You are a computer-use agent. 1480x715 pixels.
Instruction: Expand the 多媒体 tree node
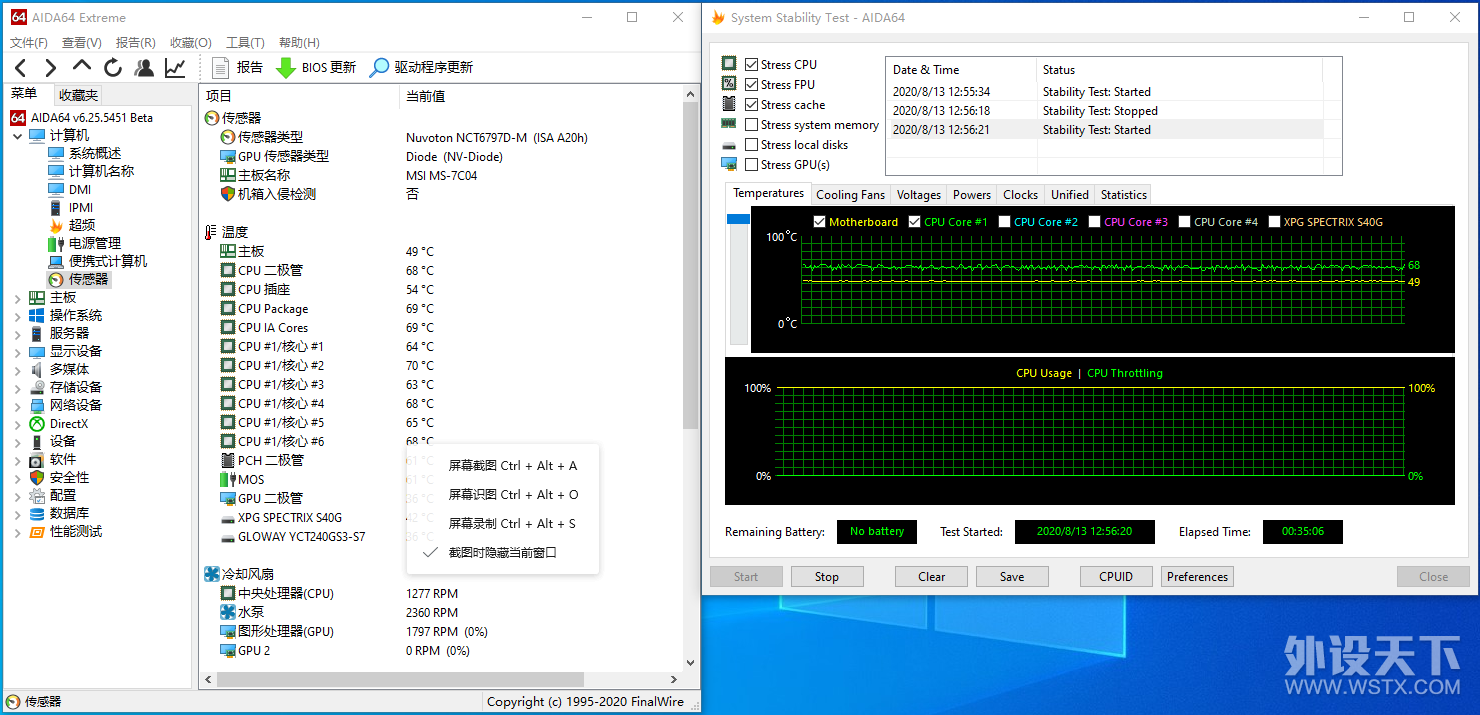(17, 369)
